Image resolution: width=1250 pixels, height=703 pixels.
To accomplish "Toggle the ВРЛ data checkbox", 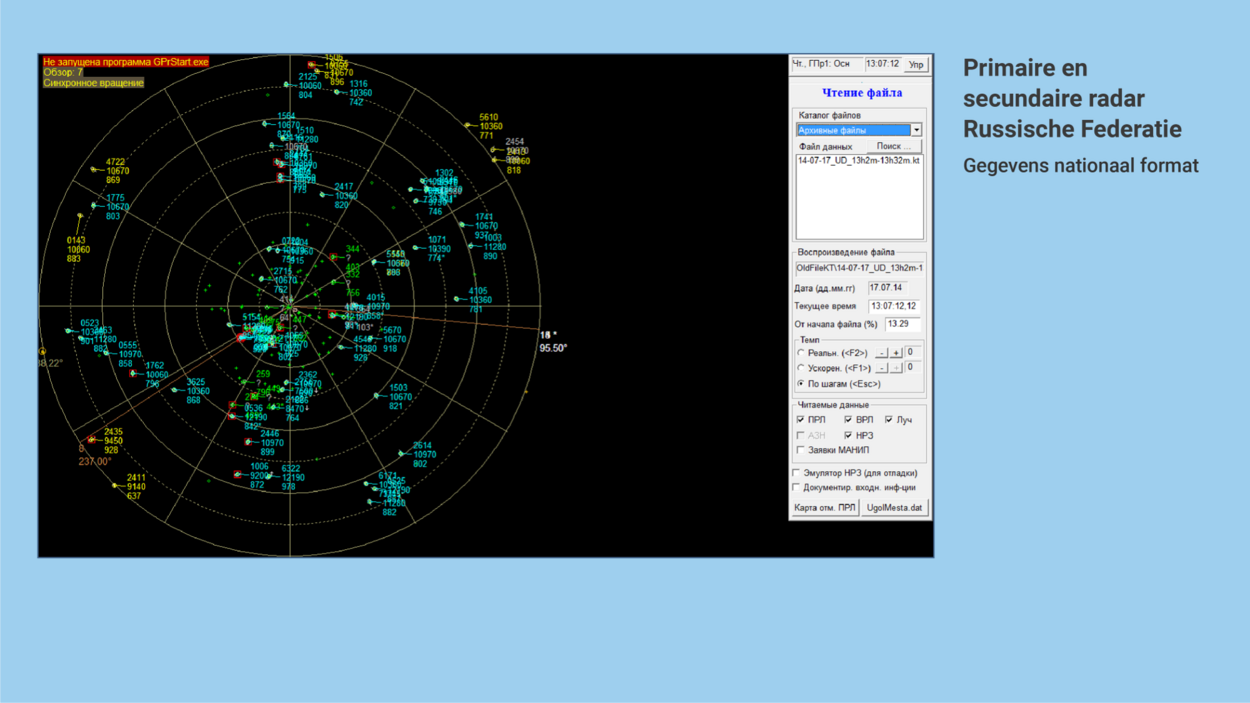I will (x=848, y=420).
